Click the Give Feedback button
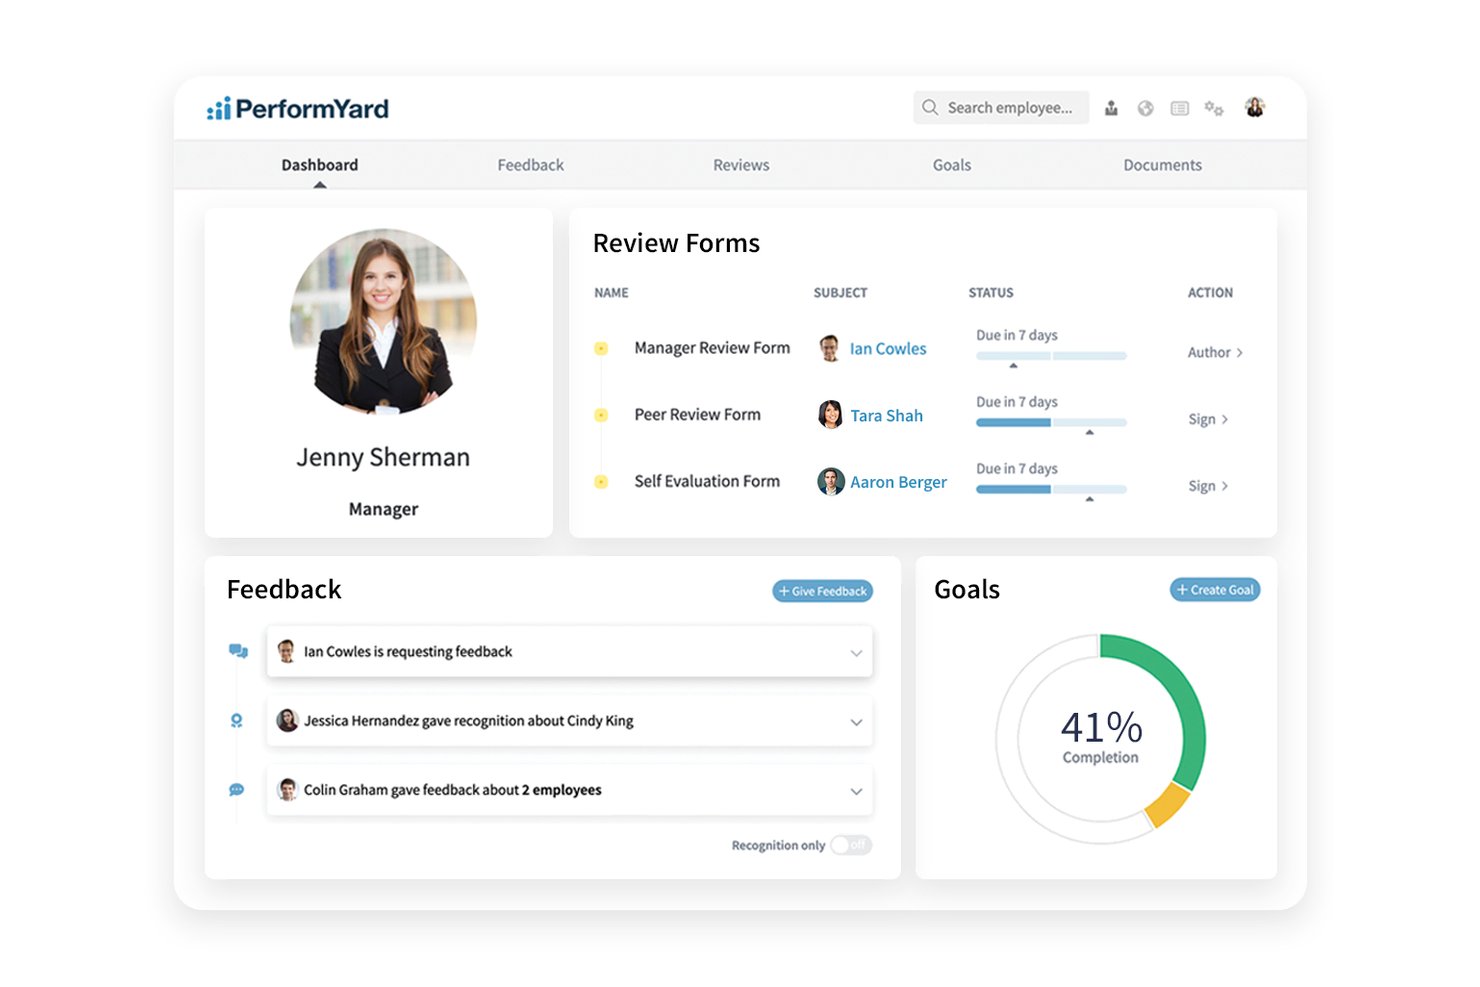1480x987 pixels. tap(823, 591)
